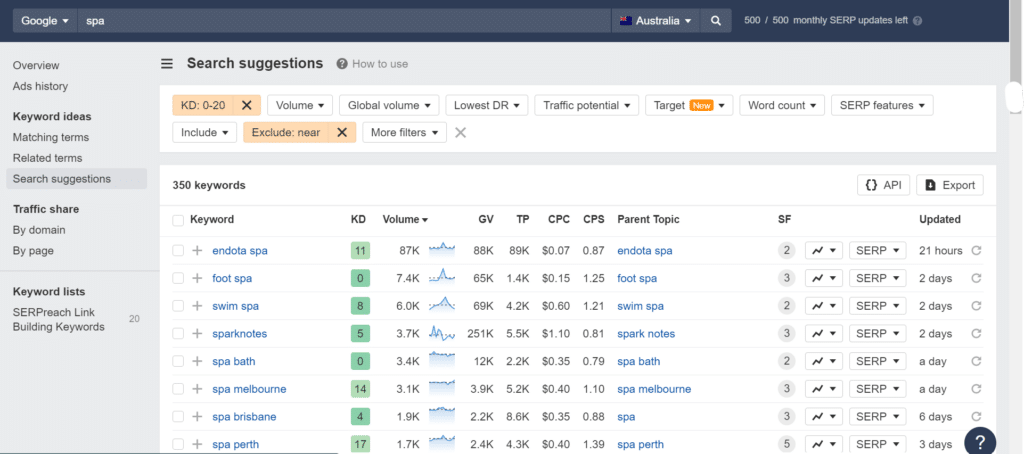Image resolution: width=1024 pixels, height=454 pixels.
Task: Refresh the spa brisbane row data
Action: [976, 417]
